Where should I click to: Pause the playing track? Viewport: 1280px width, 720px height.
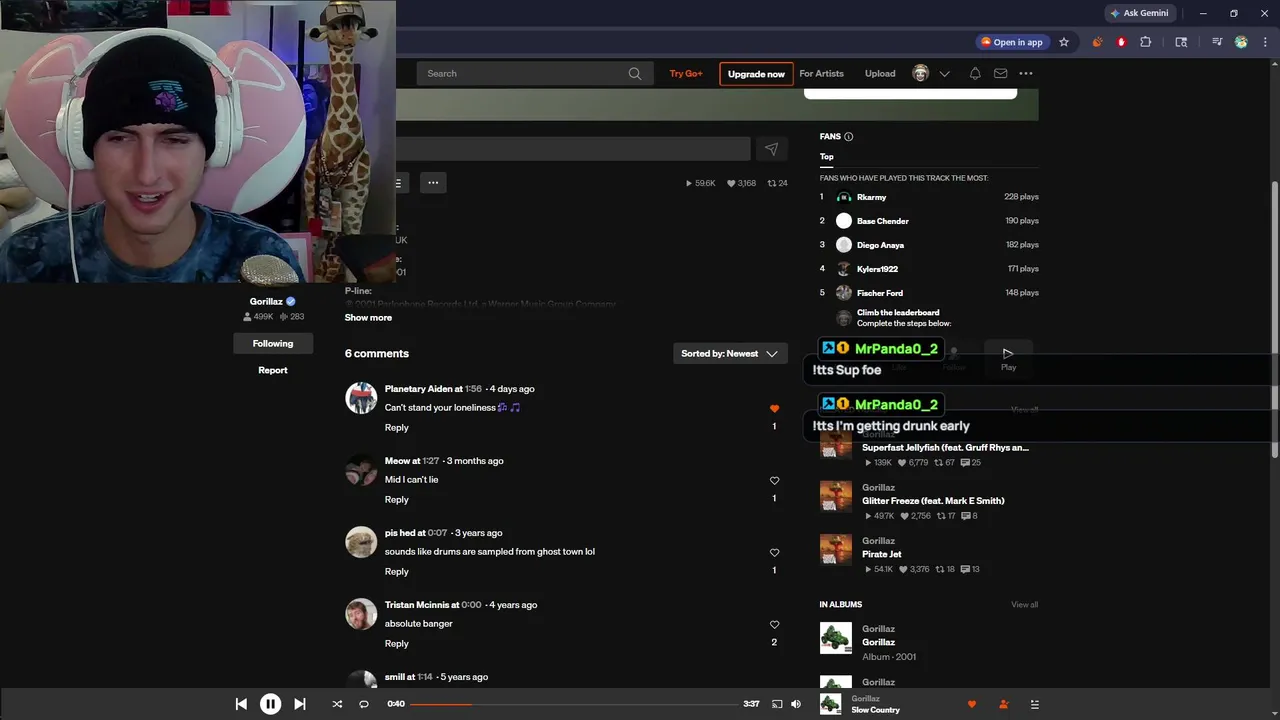click(270, 704)
